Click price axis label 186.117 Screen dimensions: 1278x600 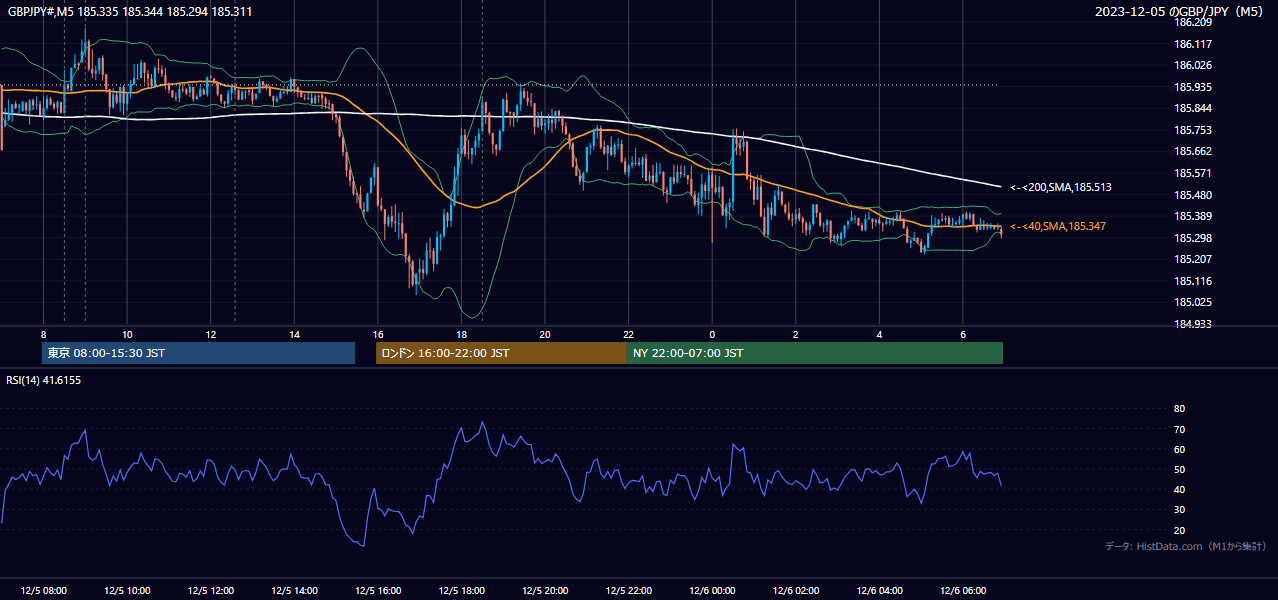click(x=1193, y=45)
